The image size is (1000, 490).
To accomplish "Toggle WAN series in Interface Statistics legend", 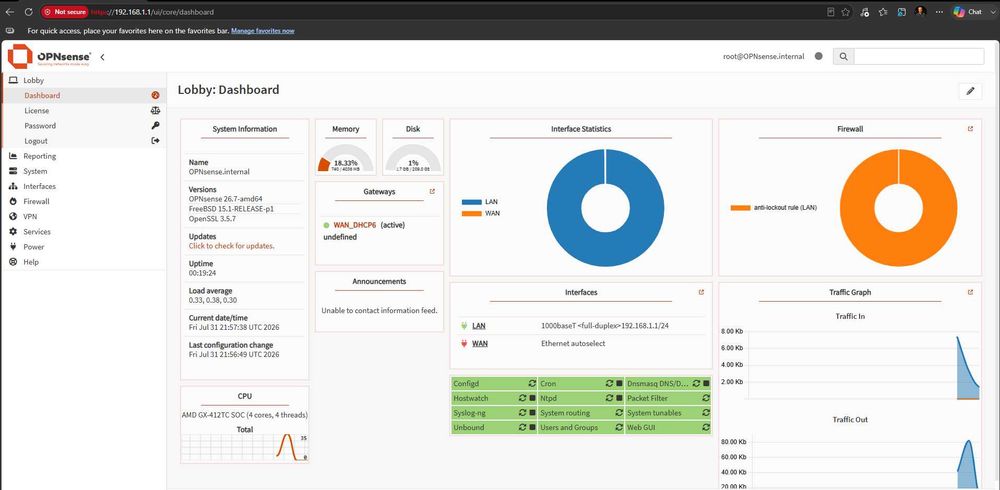I will tap(471, 213).
